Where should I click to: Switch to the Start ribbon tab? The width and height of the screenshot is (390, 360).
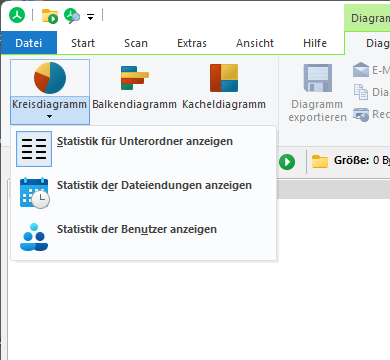(x=83, y=43)
